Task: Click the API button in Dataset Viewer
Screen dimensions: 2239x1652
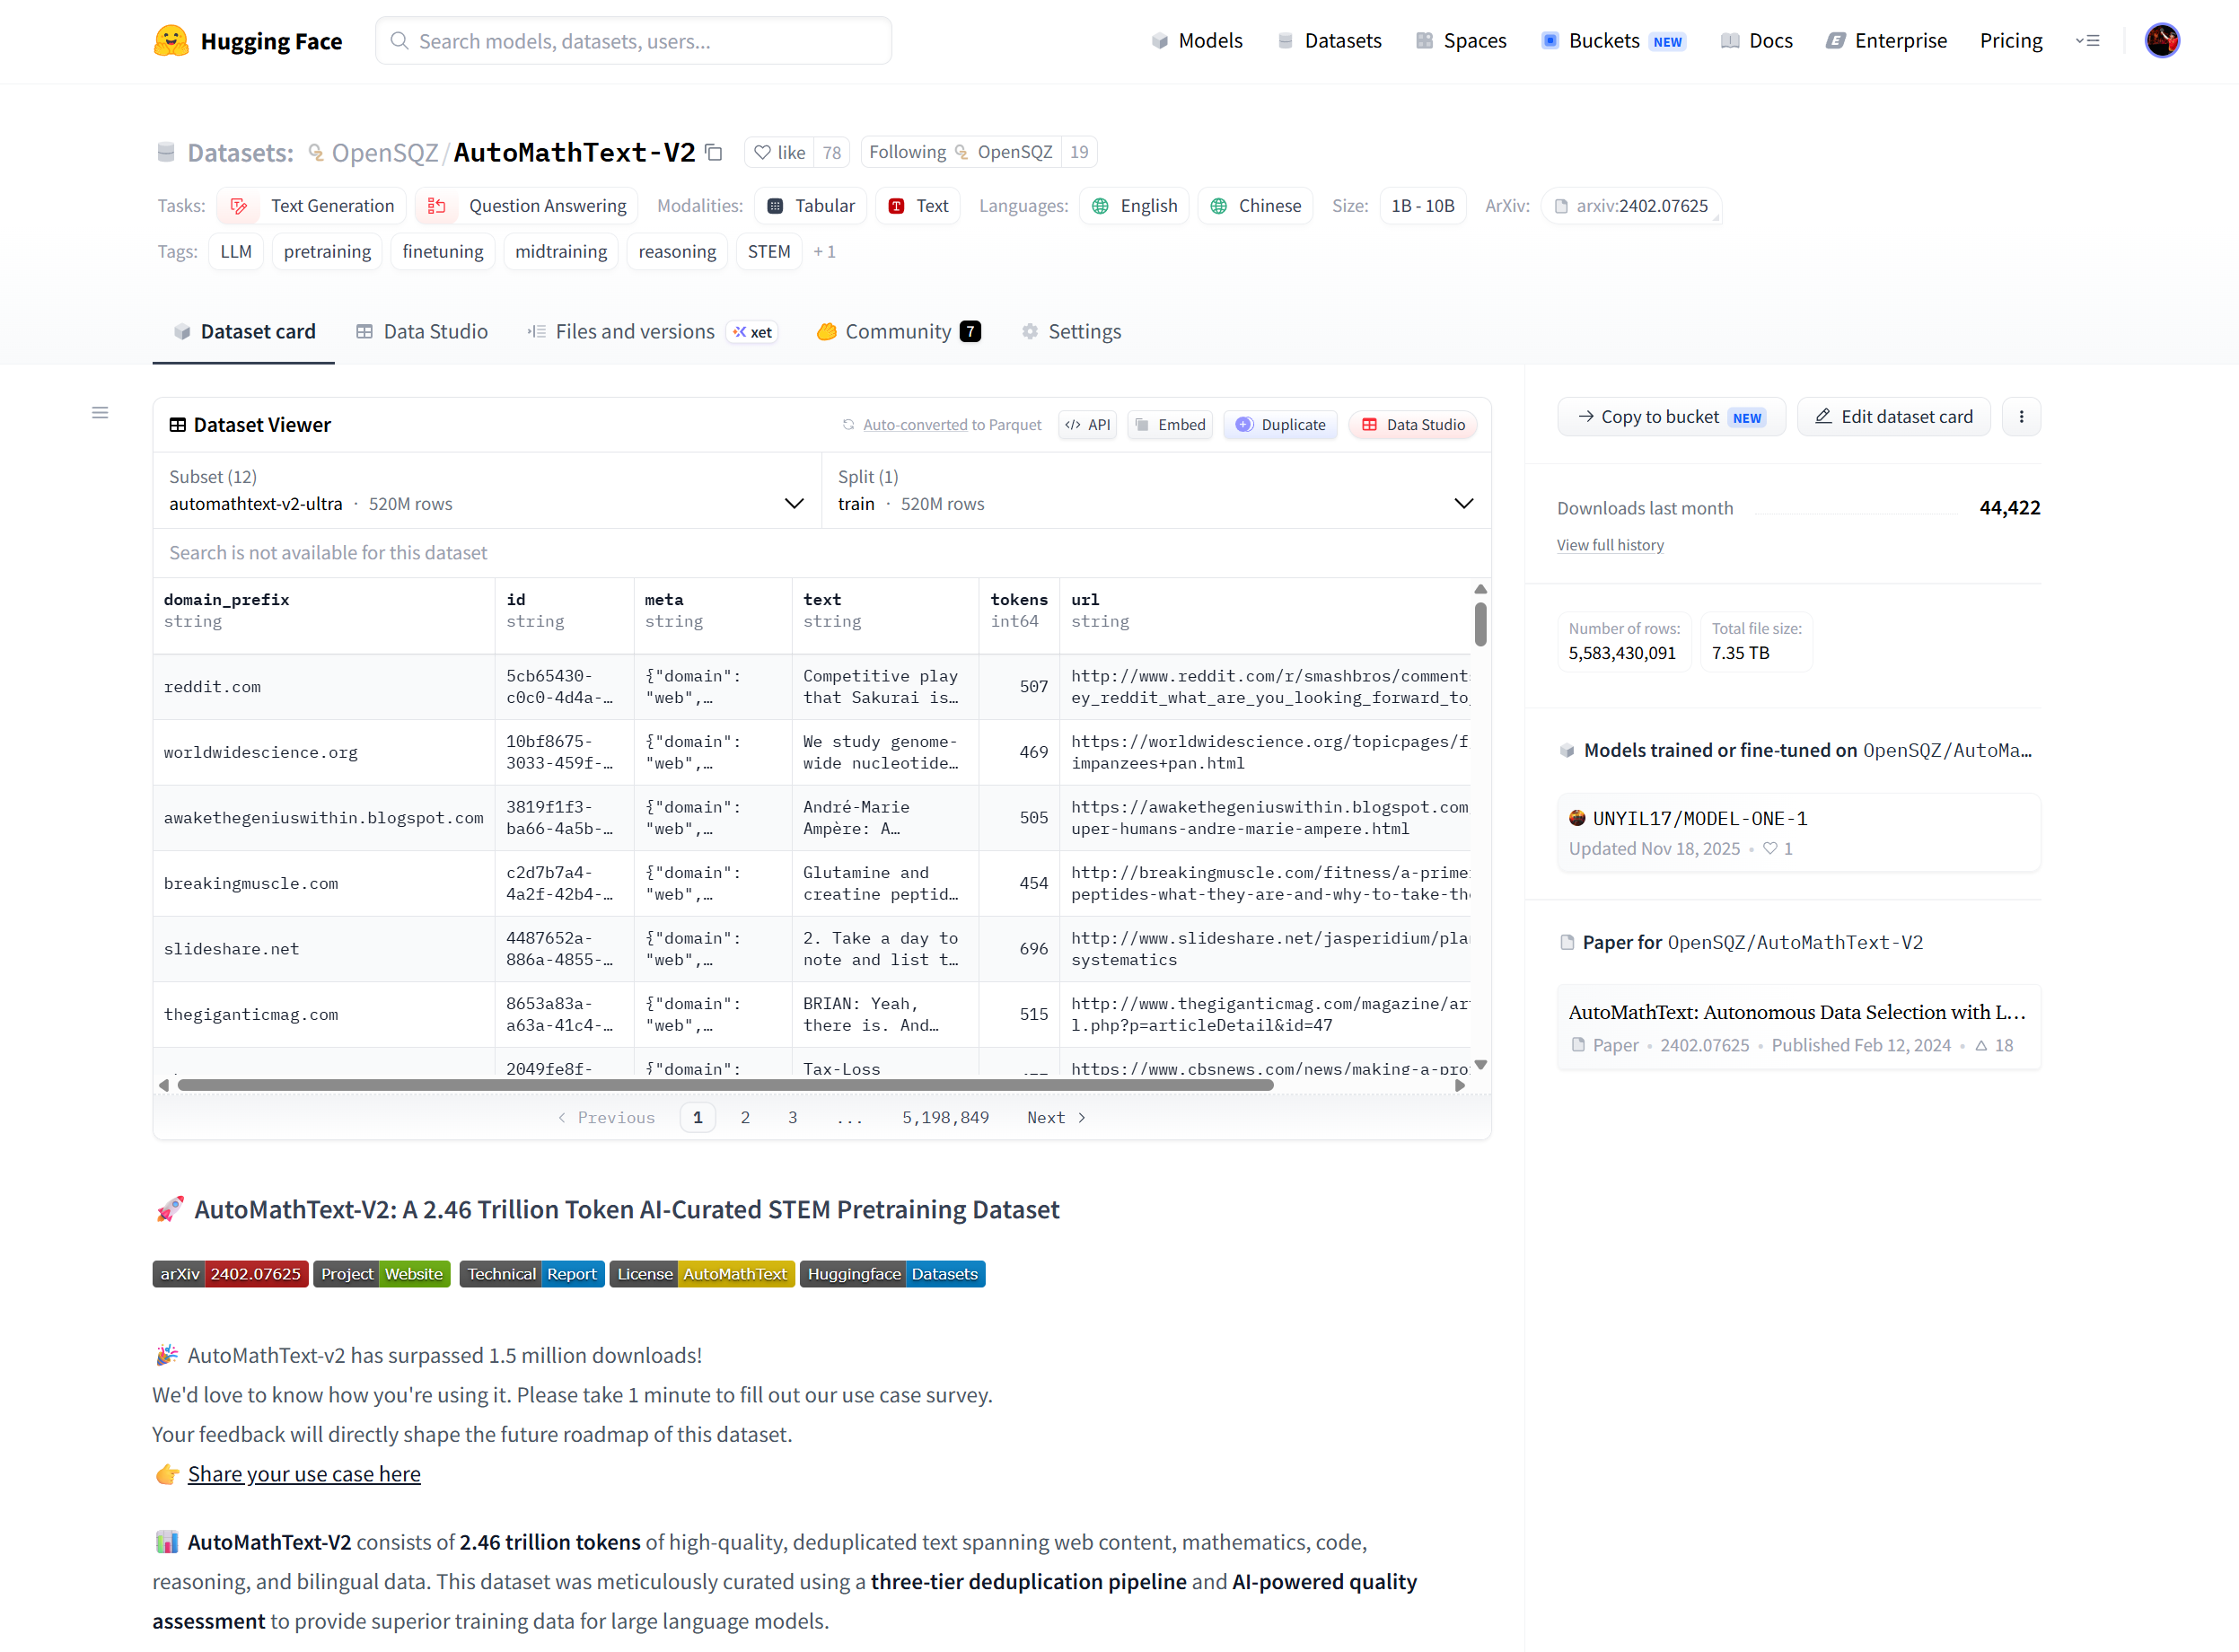Action: tap(1088, 425)
